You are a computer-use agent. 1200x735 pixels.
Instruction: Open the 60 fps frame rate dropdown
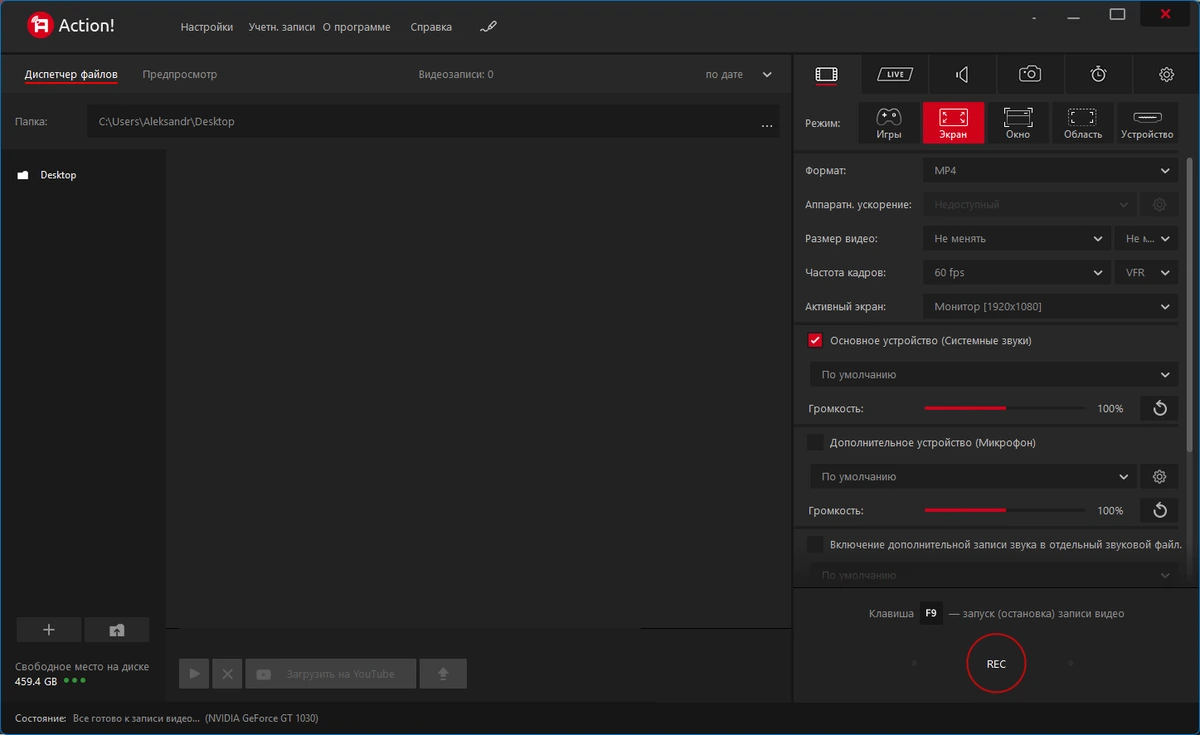click(x=1016, y=272)
